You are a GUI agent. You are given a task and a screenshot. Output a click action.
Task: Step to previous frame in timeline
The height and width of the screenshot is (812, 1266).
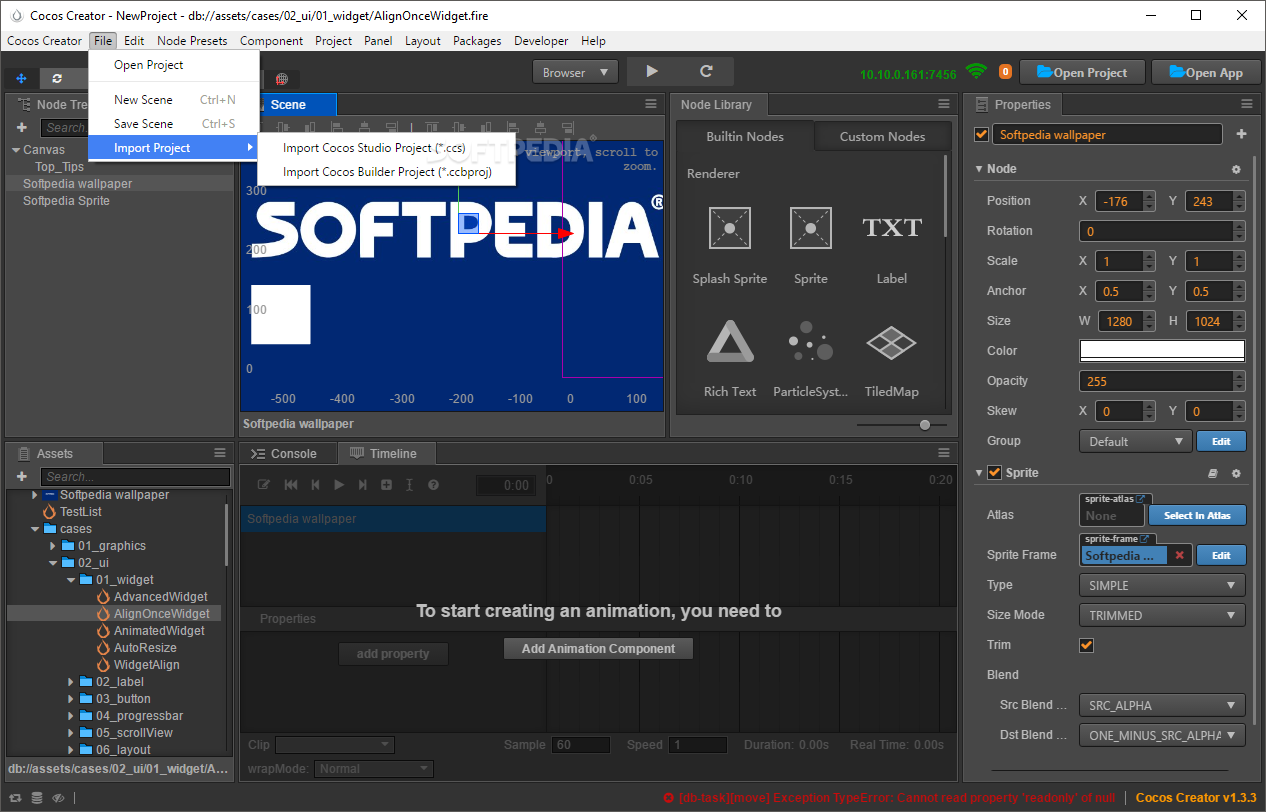[x=315, y=485]
